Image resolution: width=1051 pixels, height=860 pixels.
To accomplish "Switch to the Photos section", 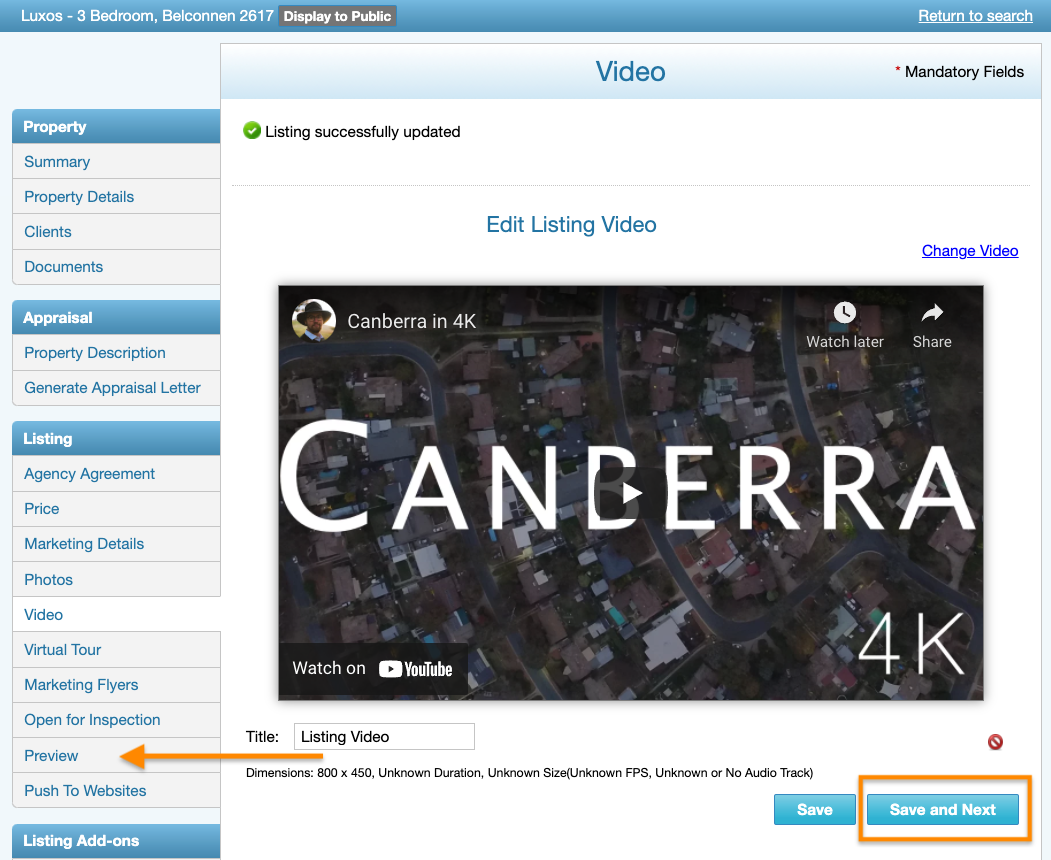I will pyautogui.click(x=47, y=579).
